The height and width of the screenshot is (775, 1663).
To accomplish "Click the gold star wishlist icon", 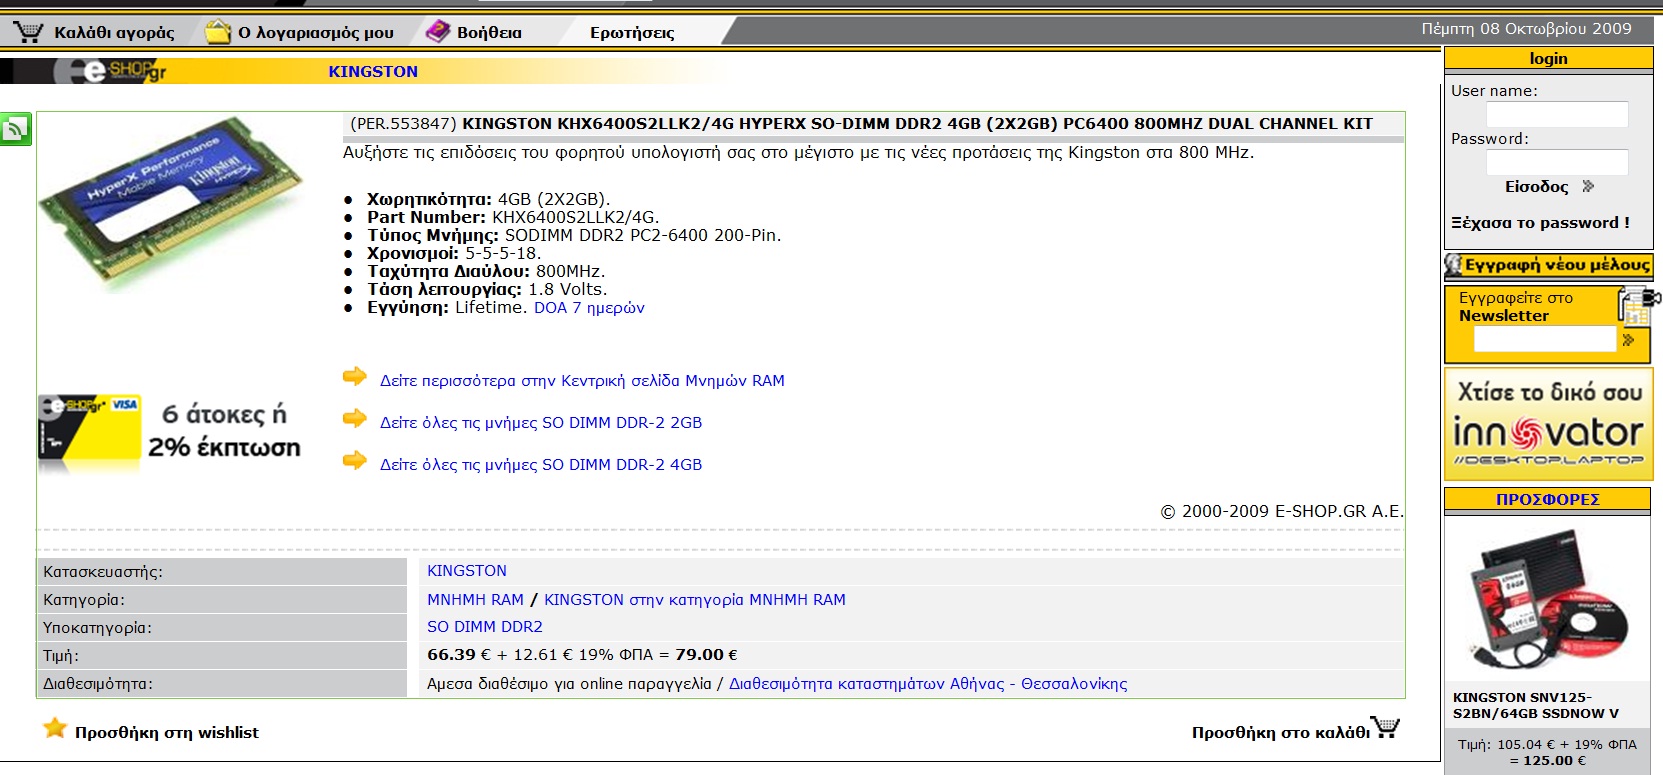I will pyautogui.click(x=55, y=728).
